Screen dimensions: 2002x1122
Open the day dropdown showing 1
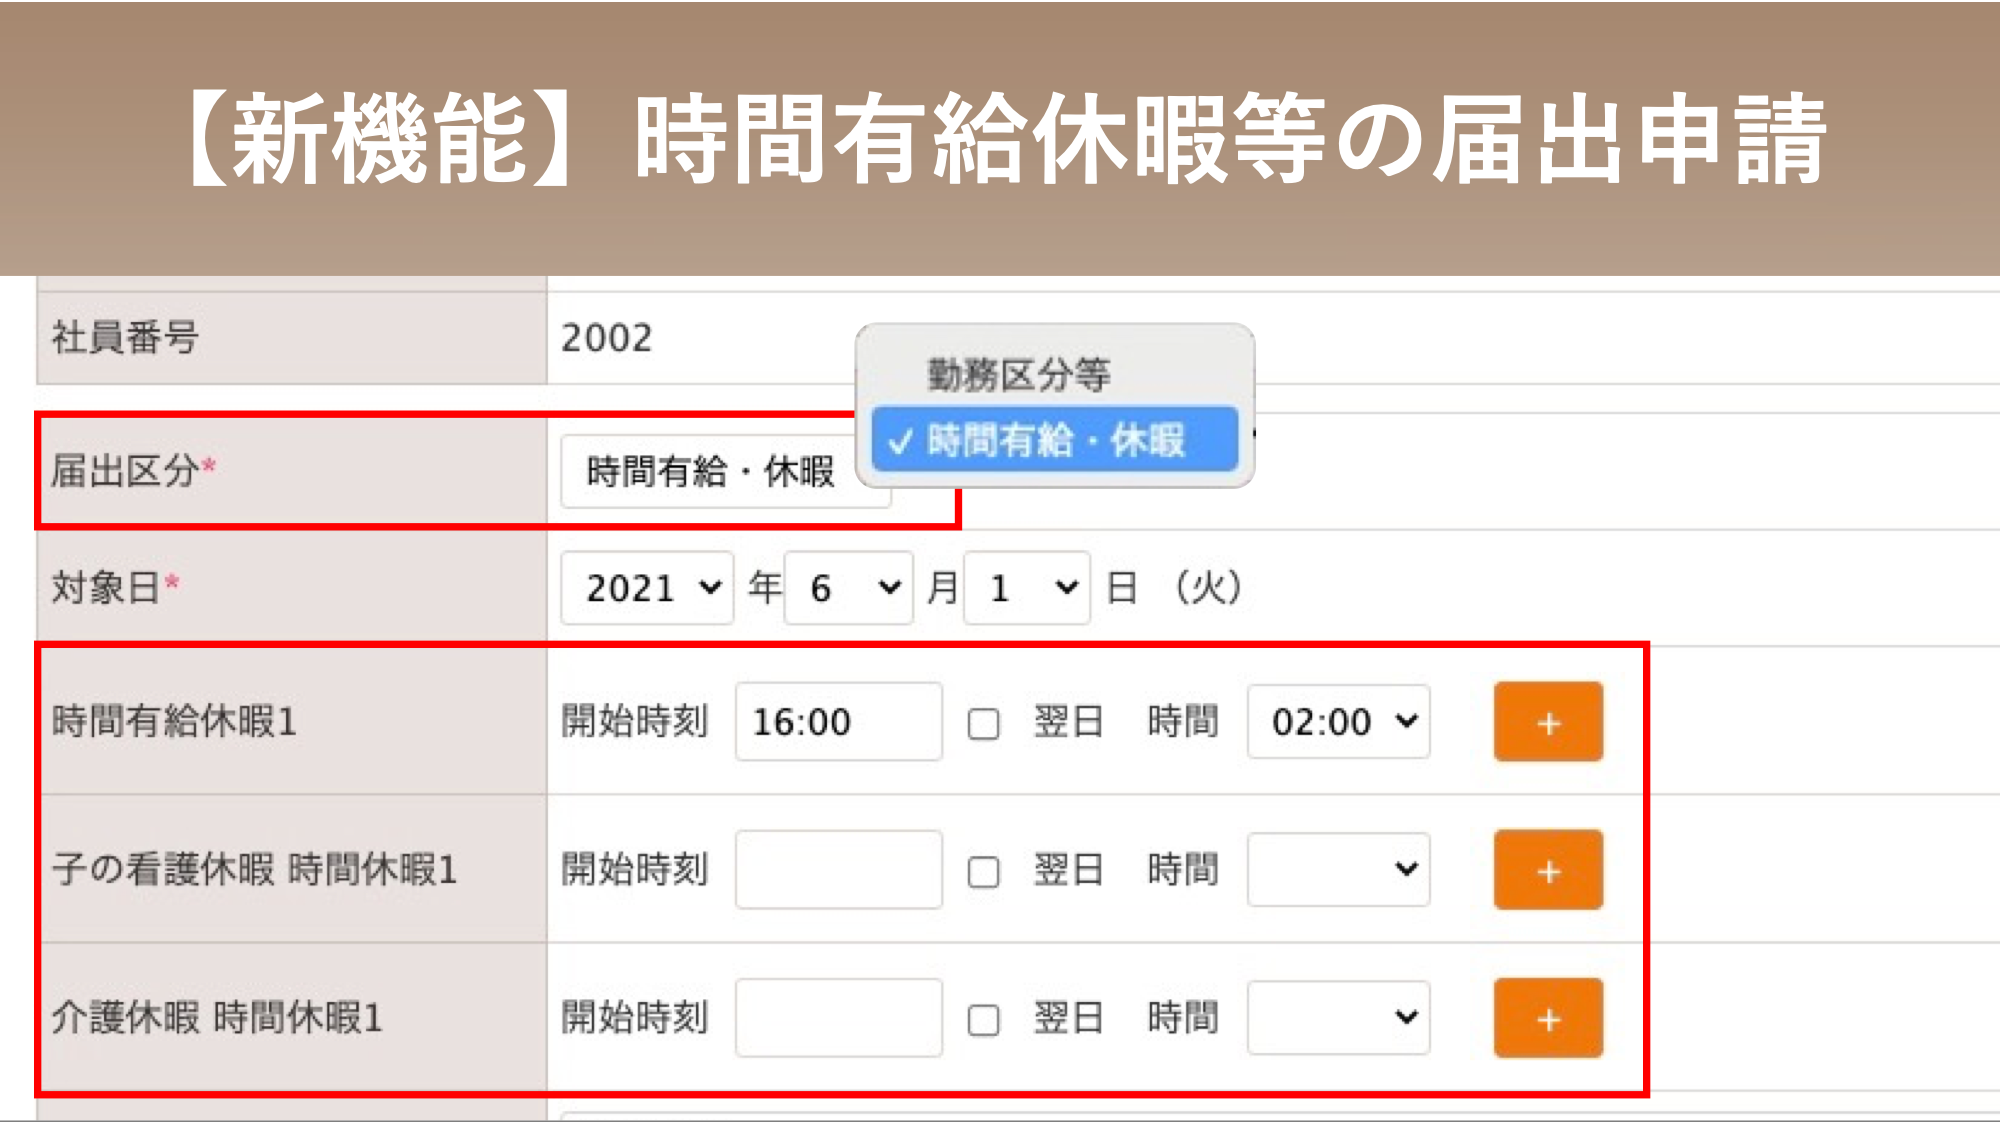pos(1027,588)
